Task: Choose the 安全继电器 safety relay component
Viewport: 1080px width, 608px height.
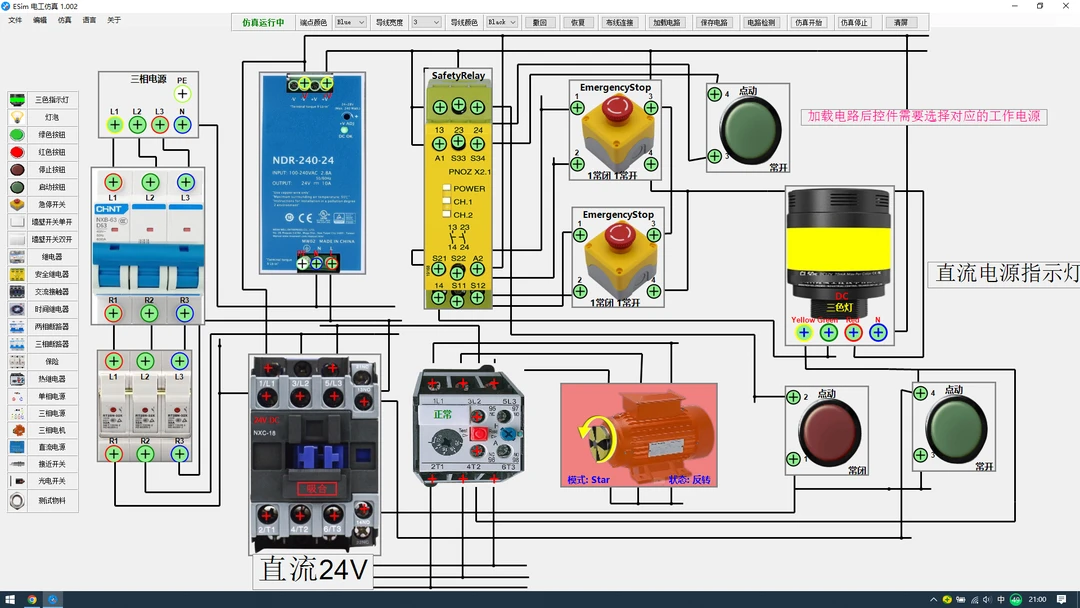Action: point(43,274)
